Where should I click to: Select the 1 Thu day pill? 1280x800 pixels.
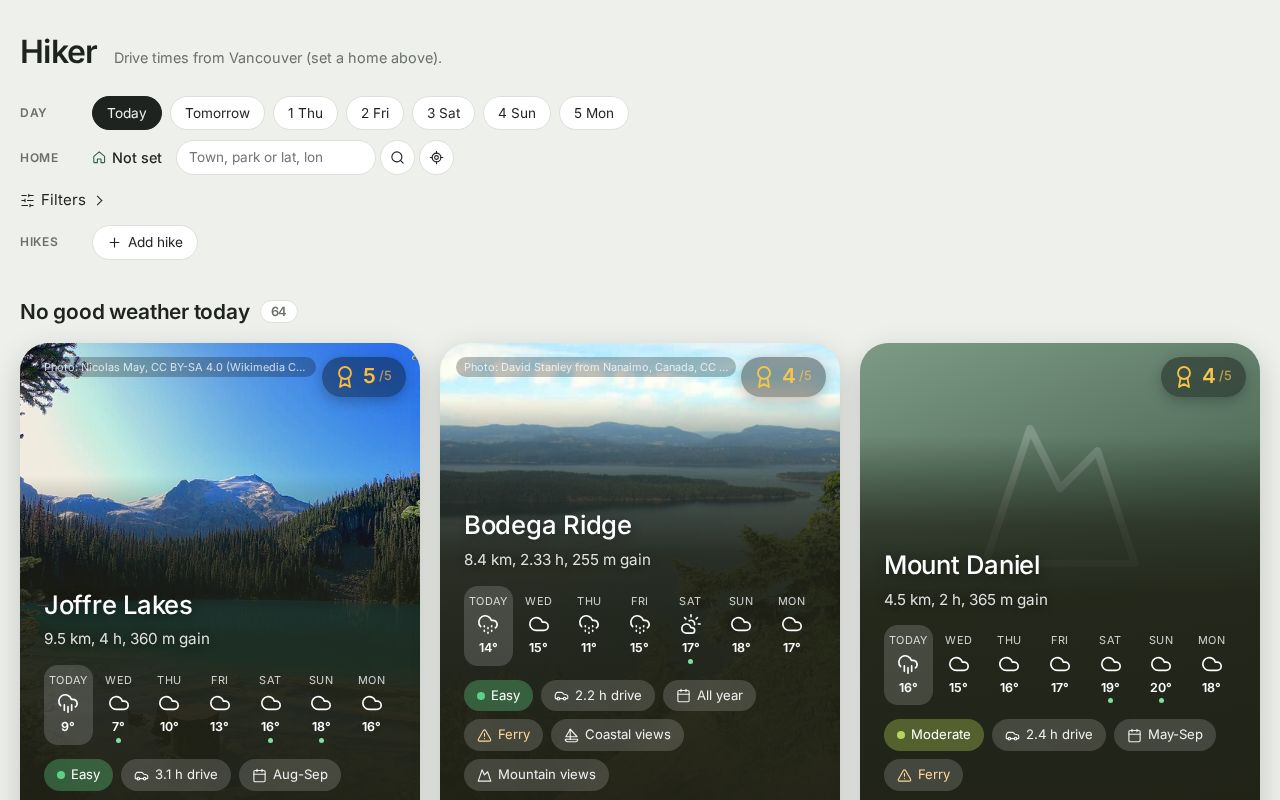point(305,113)
